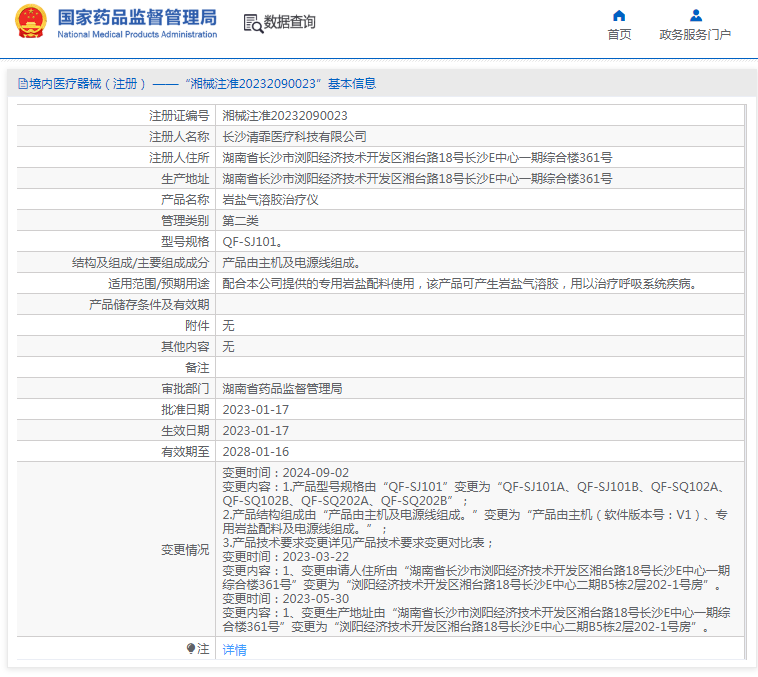The height and width of the screenshot is (677, 758).
Task: Click the home house icon
Action: tap(619, 16)
